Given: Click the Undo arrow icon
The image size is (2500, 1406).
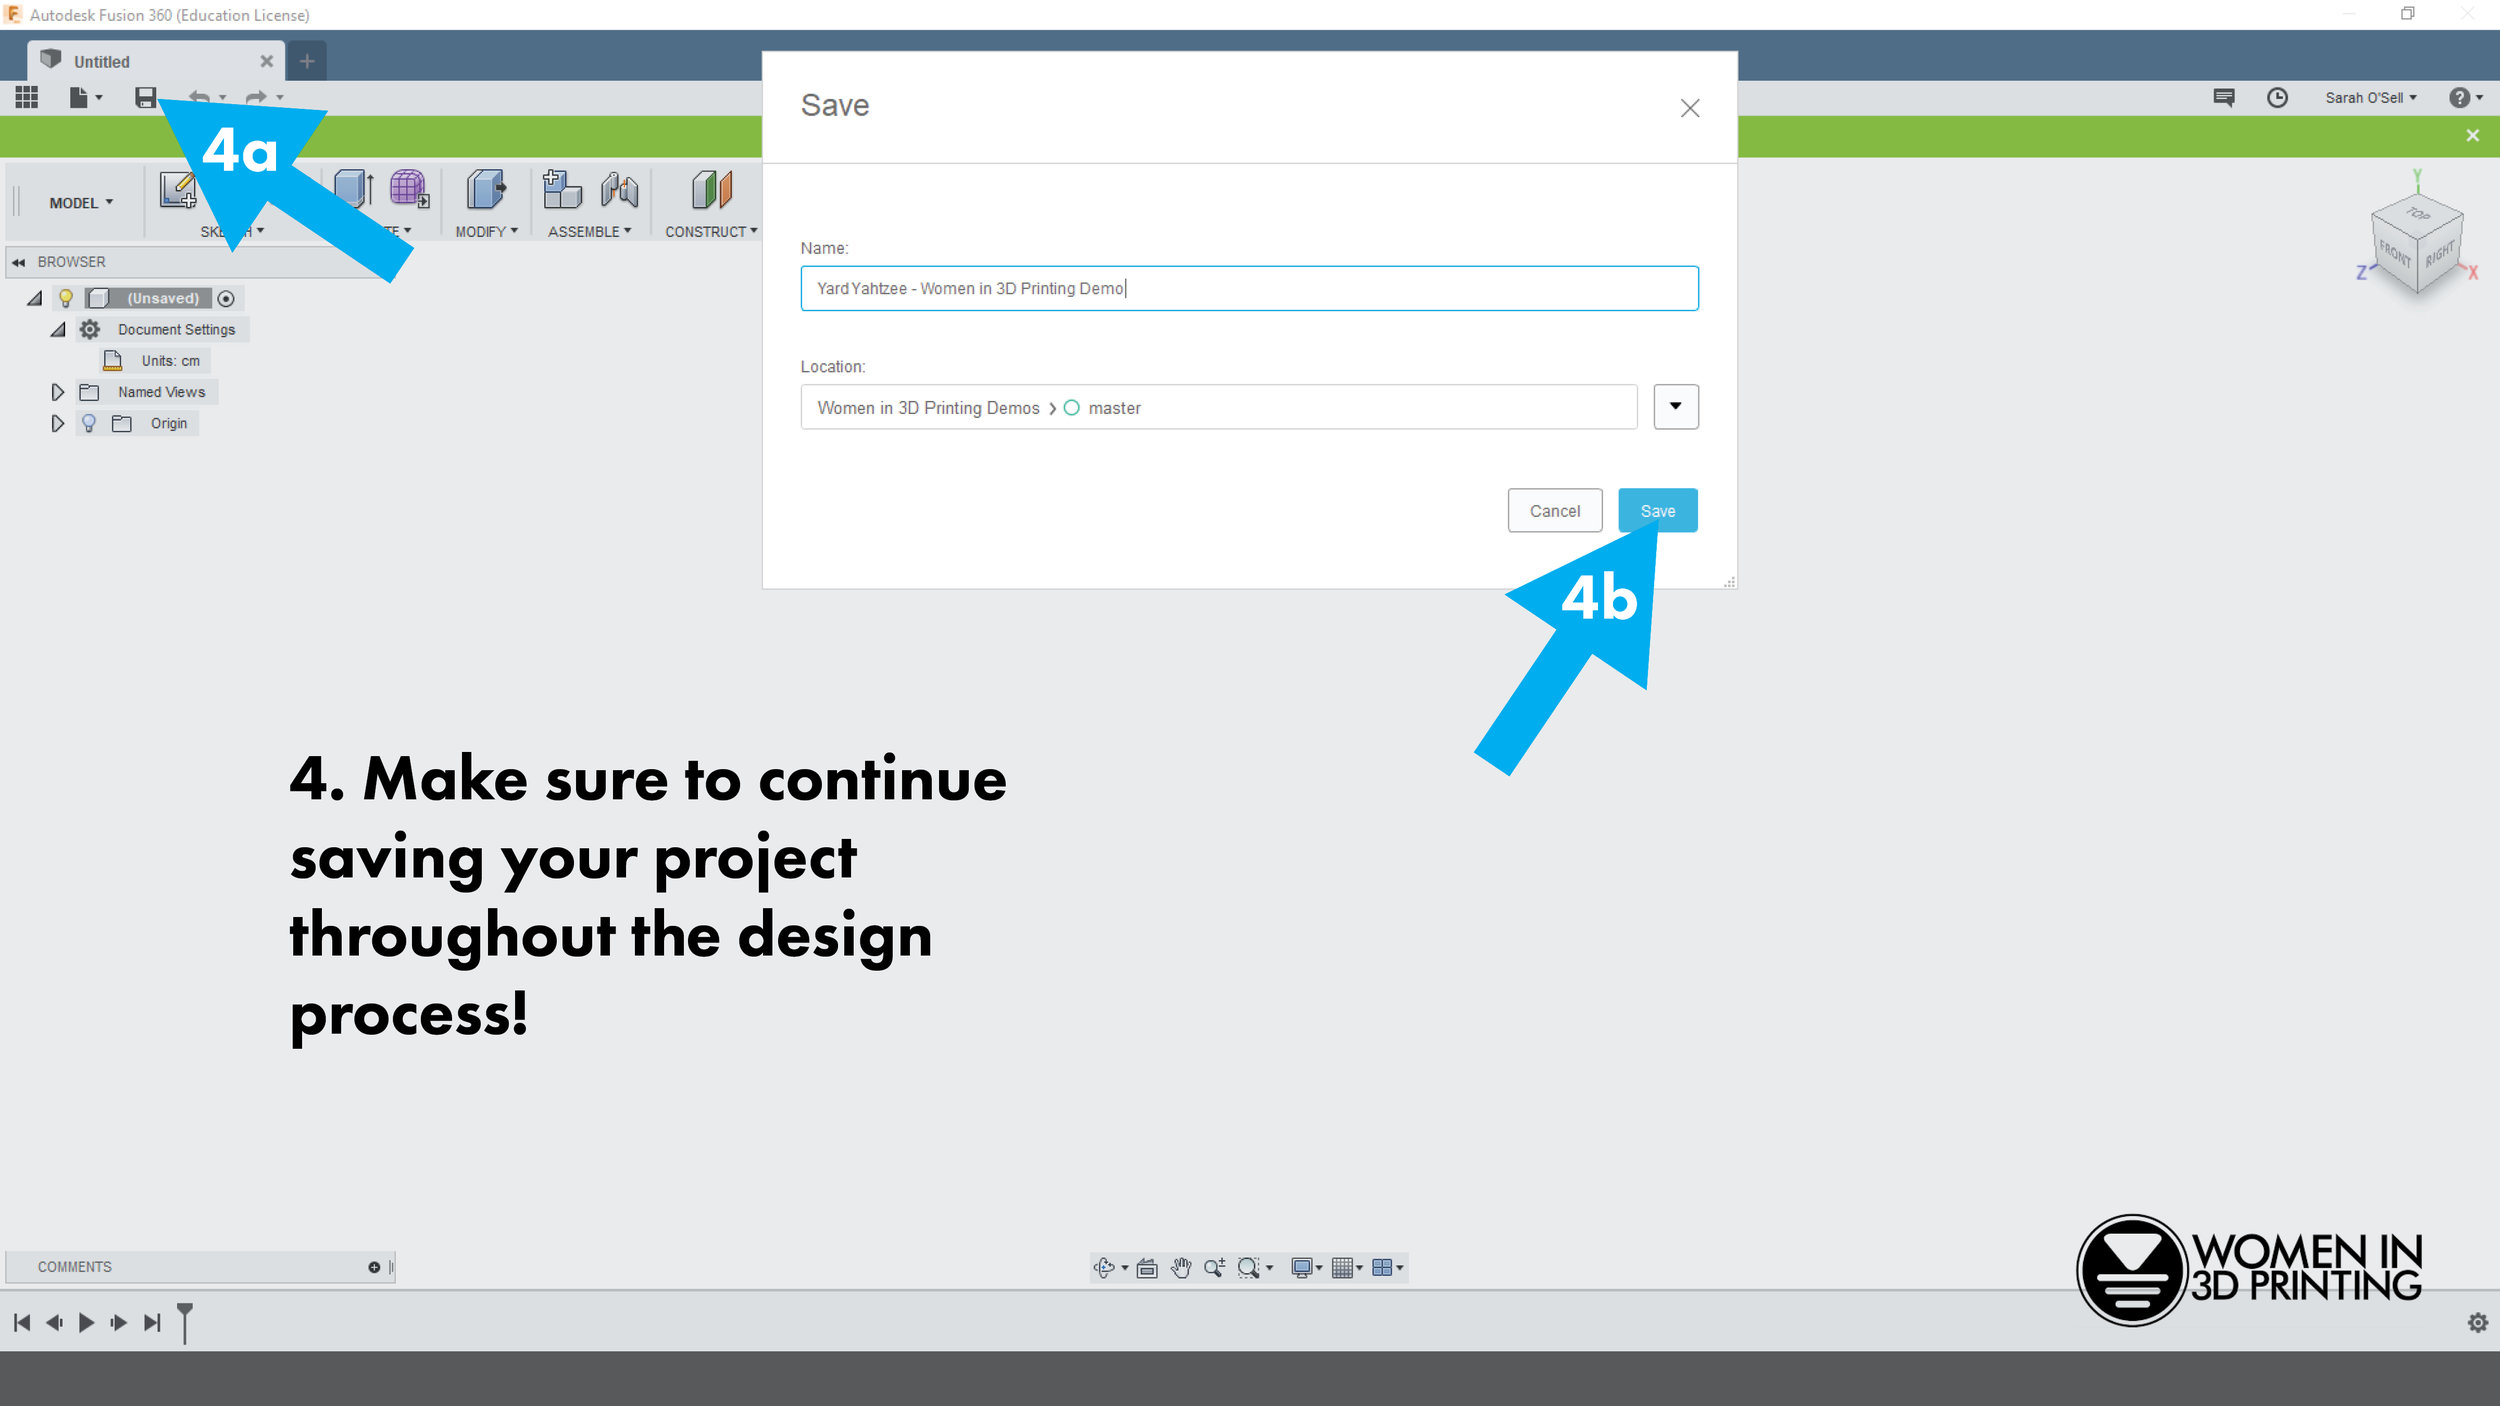Looking at the screenshot, I should tap(200, 97).
